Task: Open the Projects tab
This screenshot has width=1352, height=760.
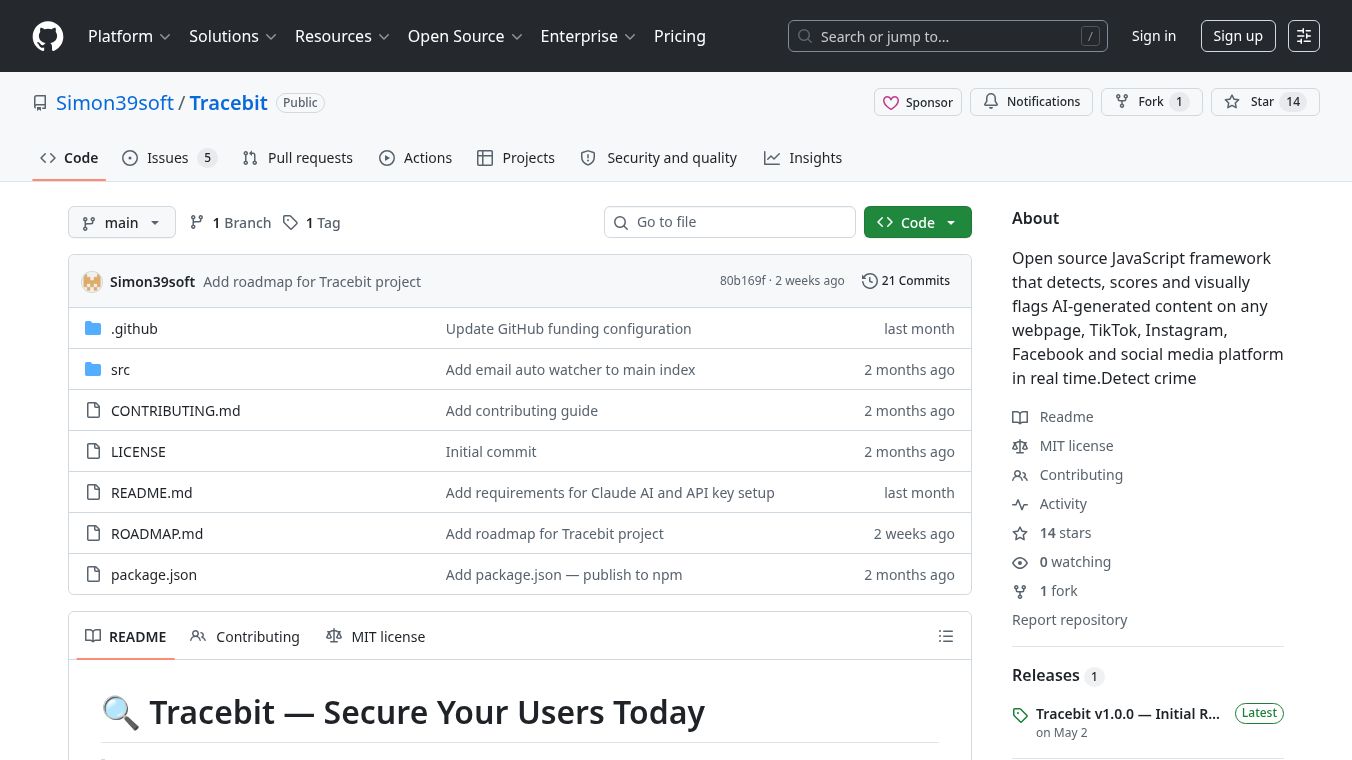Action: pyautogui.click(x=516, y=158)
